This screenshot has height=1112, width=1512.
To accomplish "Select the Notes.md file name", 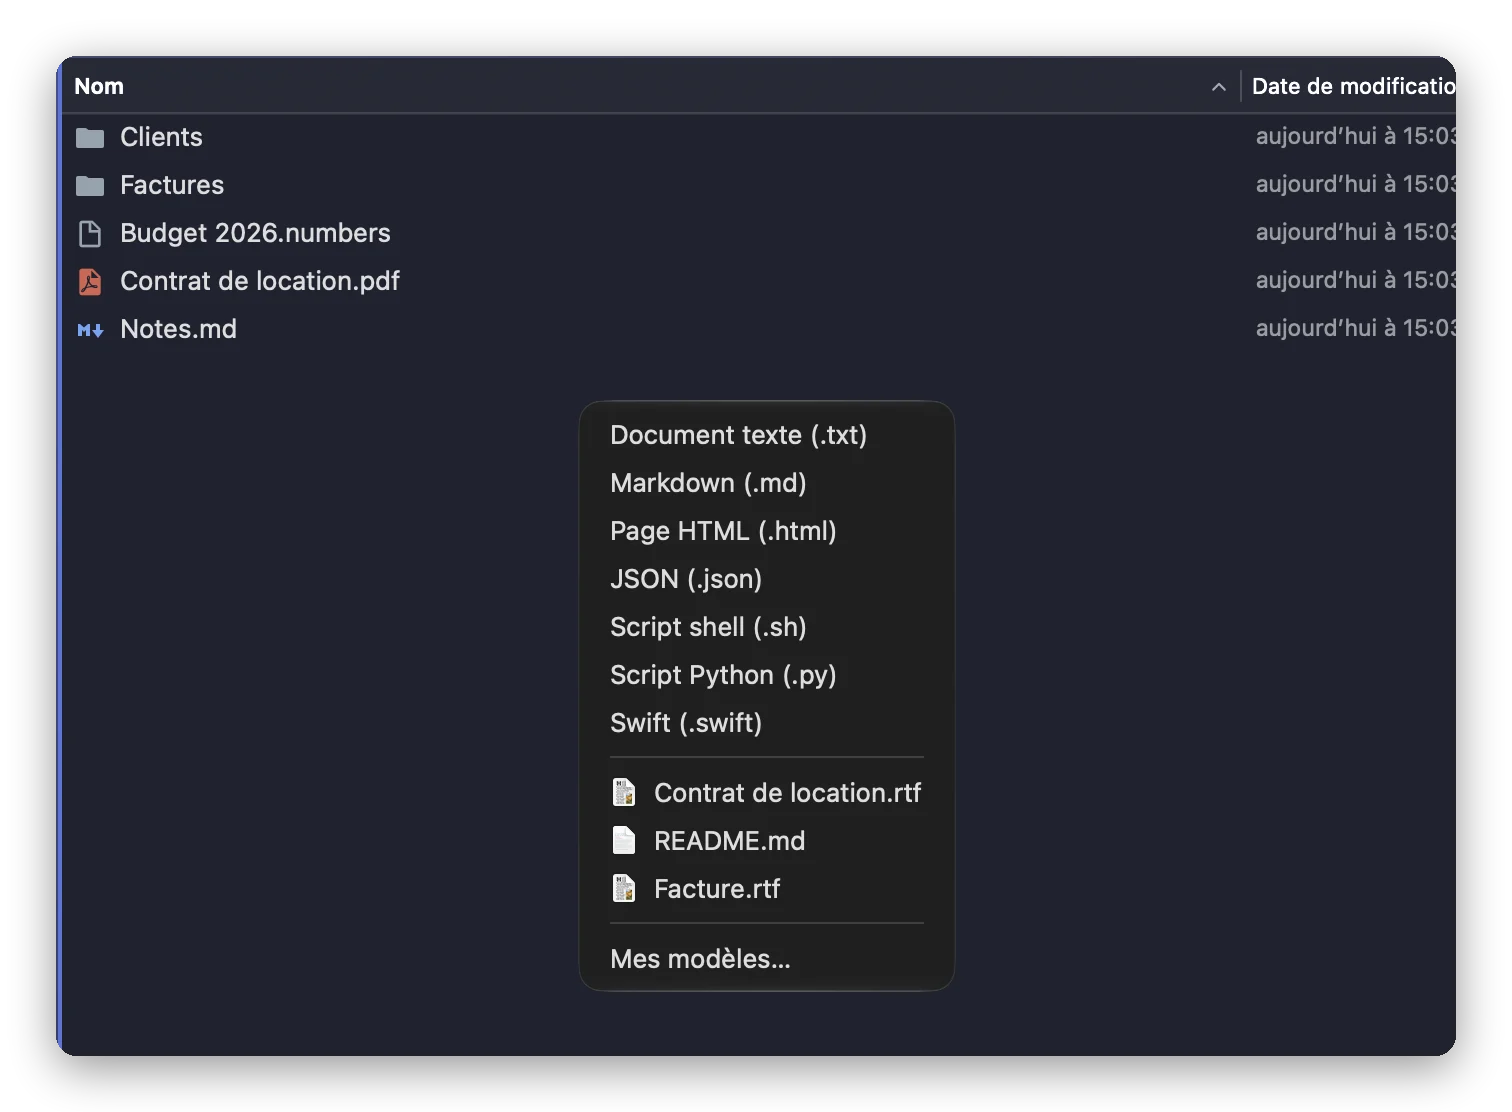I will click(178, 329).
